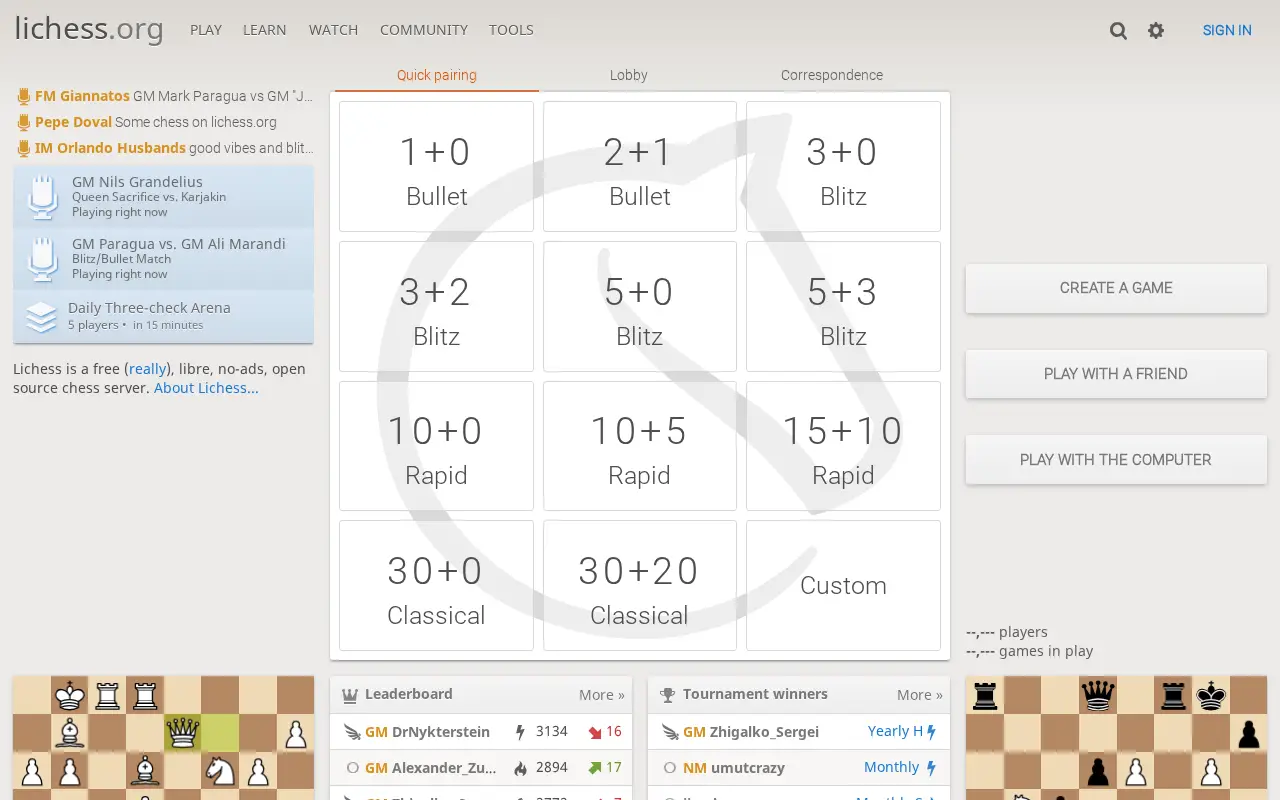This screenshot has height=800, width=1280.
Task: Open the chess board preview below About Lichess
Action: (163, 738)
